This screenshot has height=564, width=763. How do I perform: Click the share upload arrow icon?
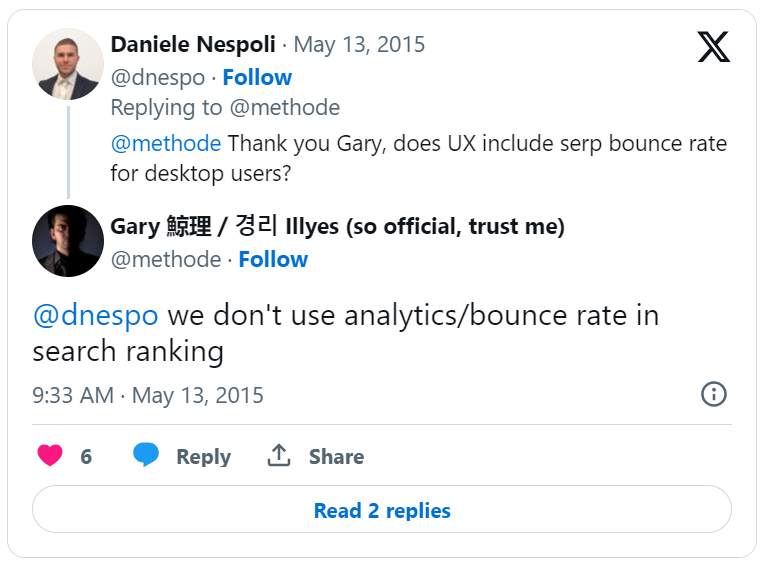click(x=278, y=456)
